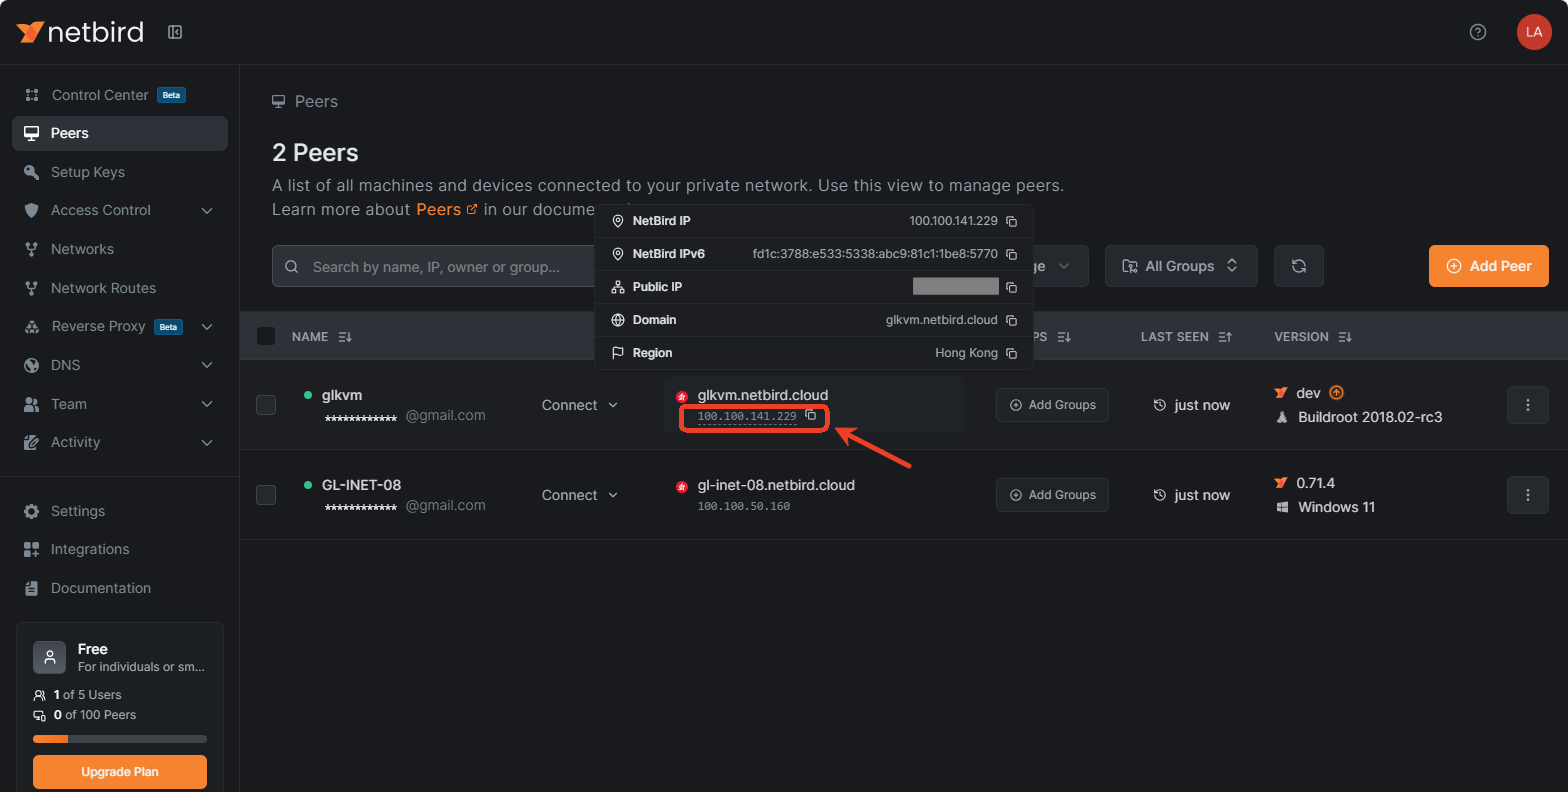Screen dimensions: 1568x792
Task: Open the All Groups dropdown
Action: pyautogui.click(x=1181, y=266)
